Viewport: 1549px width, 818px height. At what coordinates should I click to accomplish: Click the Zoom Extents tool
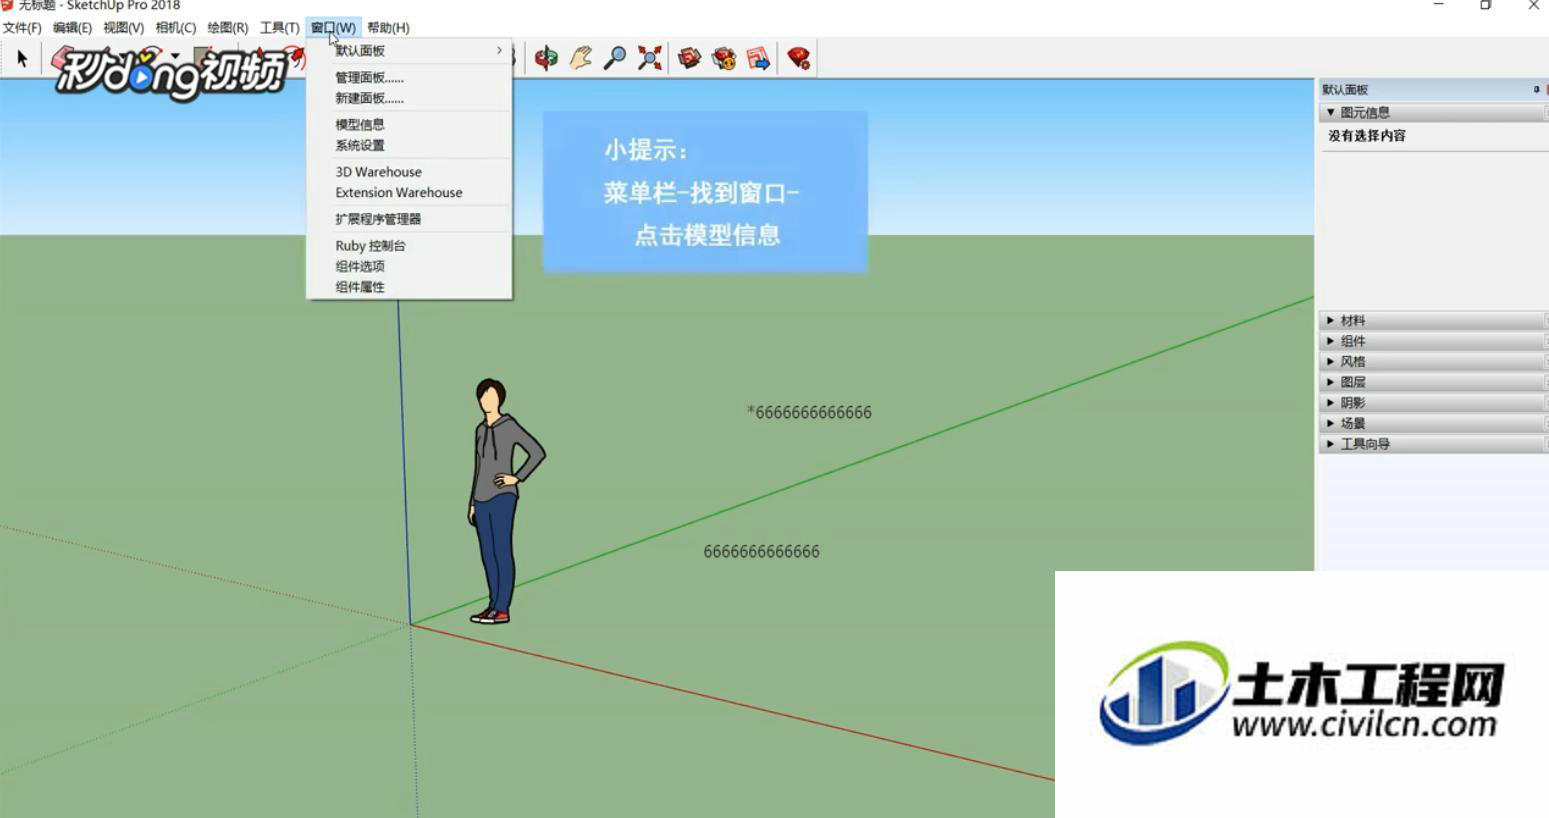[650, 58]
